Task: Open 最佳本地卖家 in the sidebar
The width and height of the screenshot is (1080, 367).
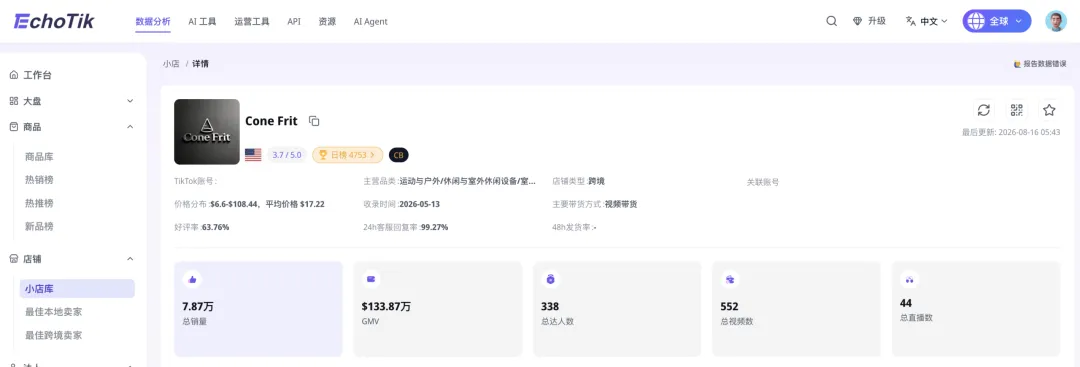Action: (x=54, y=312)
